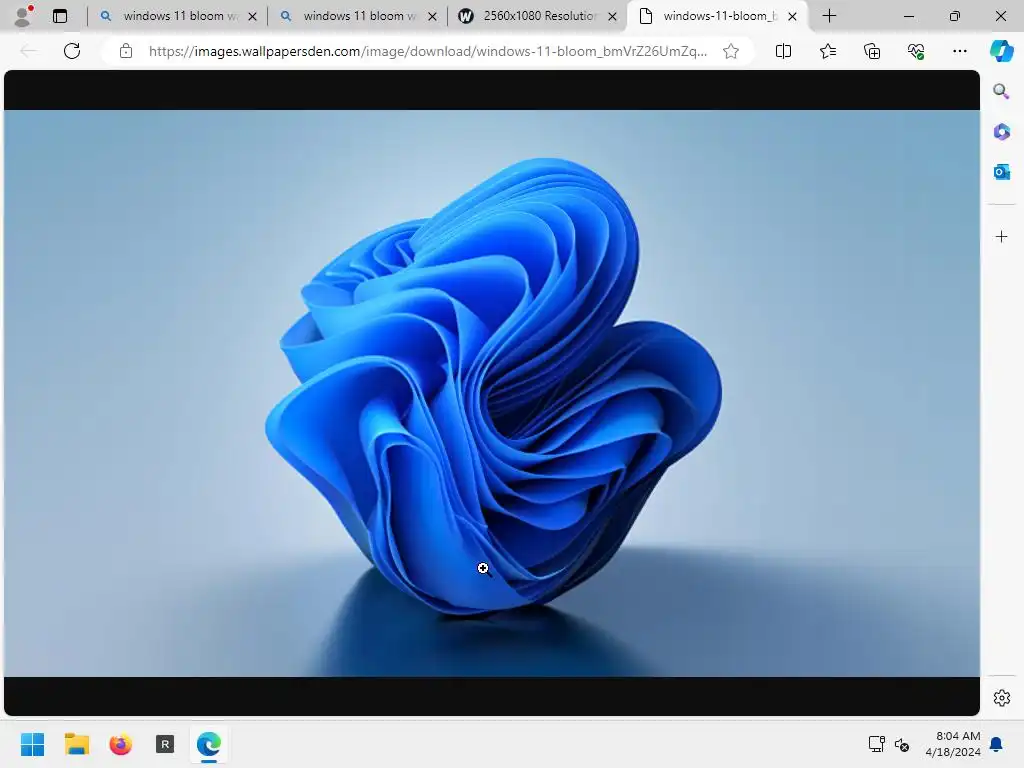Go back with the back arrow

pyautogui.click(x=28, y=51)
